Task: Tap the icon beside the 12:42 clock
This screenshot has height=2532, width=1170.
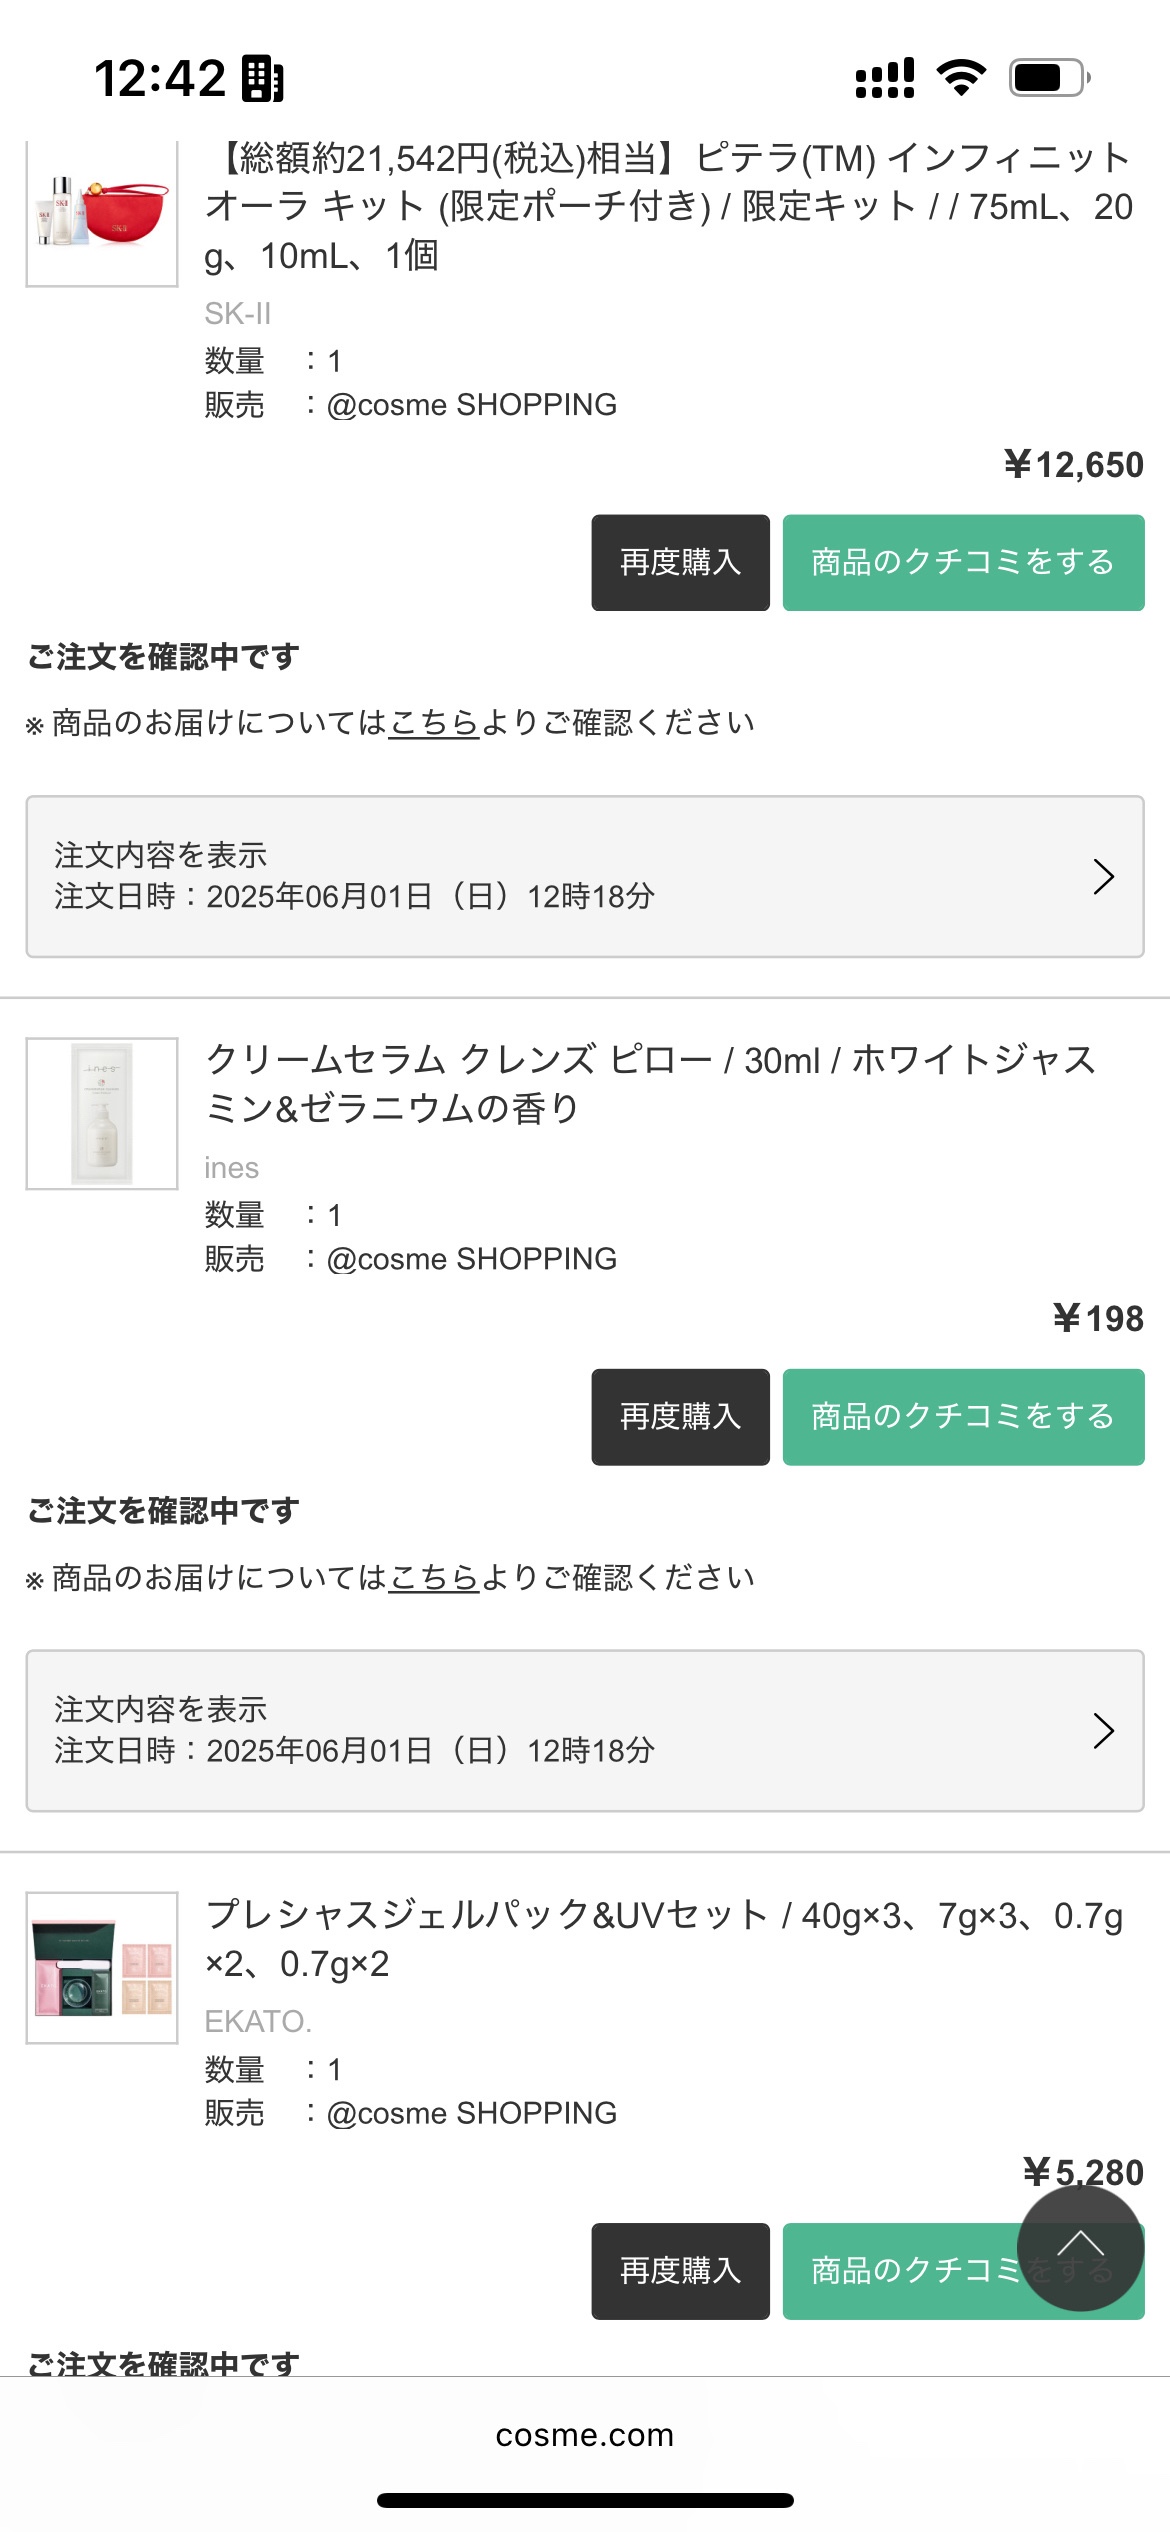Action: point(263,79)
